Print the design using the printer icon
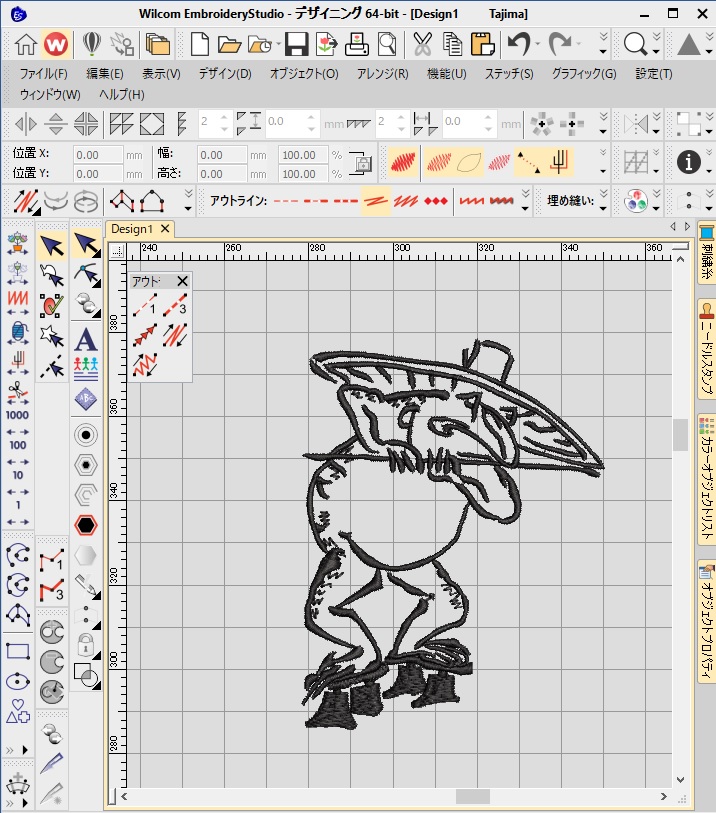Image resolution: width=716 pixels, height=813 pixels. coord(357,45)
